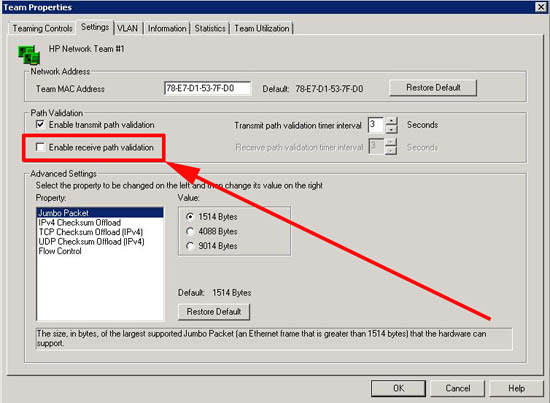Click the OK button

point(398,388)
